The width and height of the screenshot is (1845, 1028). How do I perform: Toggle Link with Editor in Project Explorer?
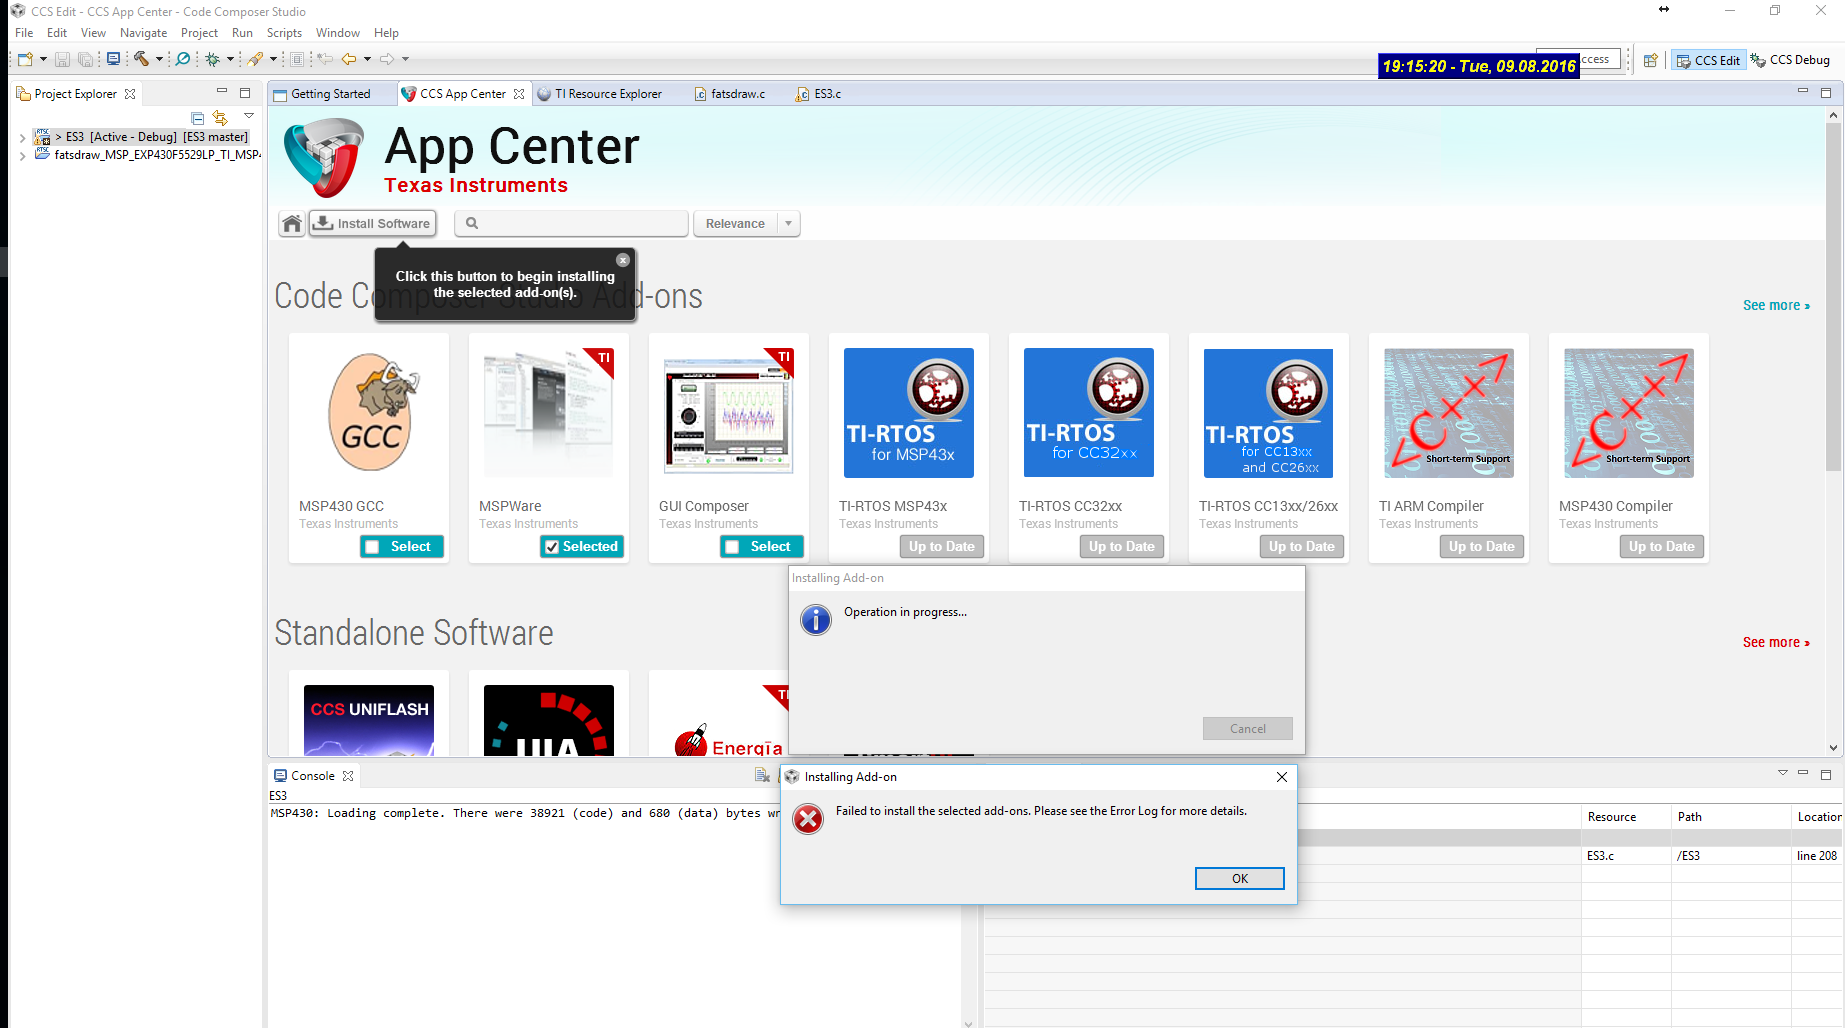[x=220, y=118]
